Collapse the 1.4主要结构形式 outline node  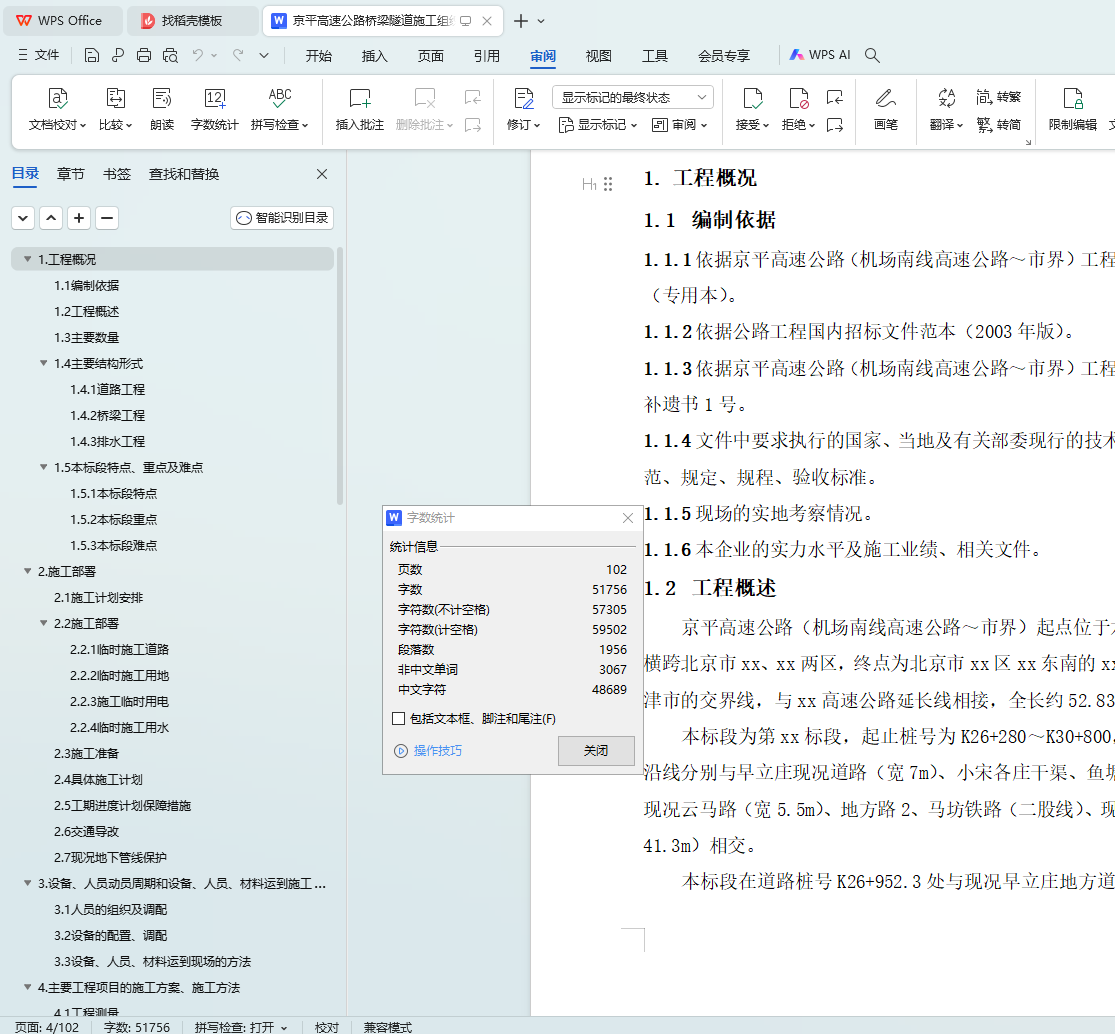pos(44,363)
